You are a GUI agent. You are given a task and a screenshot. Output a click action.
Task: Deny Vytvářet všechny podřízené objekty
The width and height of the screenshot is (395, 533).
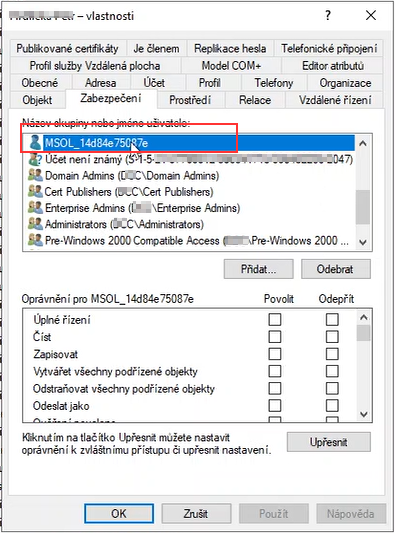point(332,371)
